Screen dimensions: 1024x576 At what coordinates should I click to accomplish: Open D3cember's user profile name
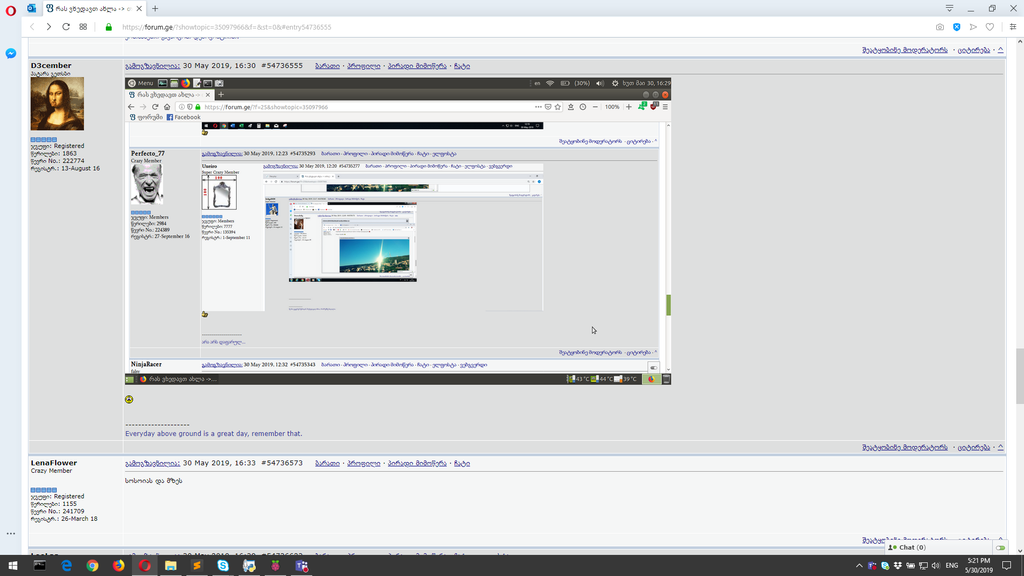pos(51,65)
